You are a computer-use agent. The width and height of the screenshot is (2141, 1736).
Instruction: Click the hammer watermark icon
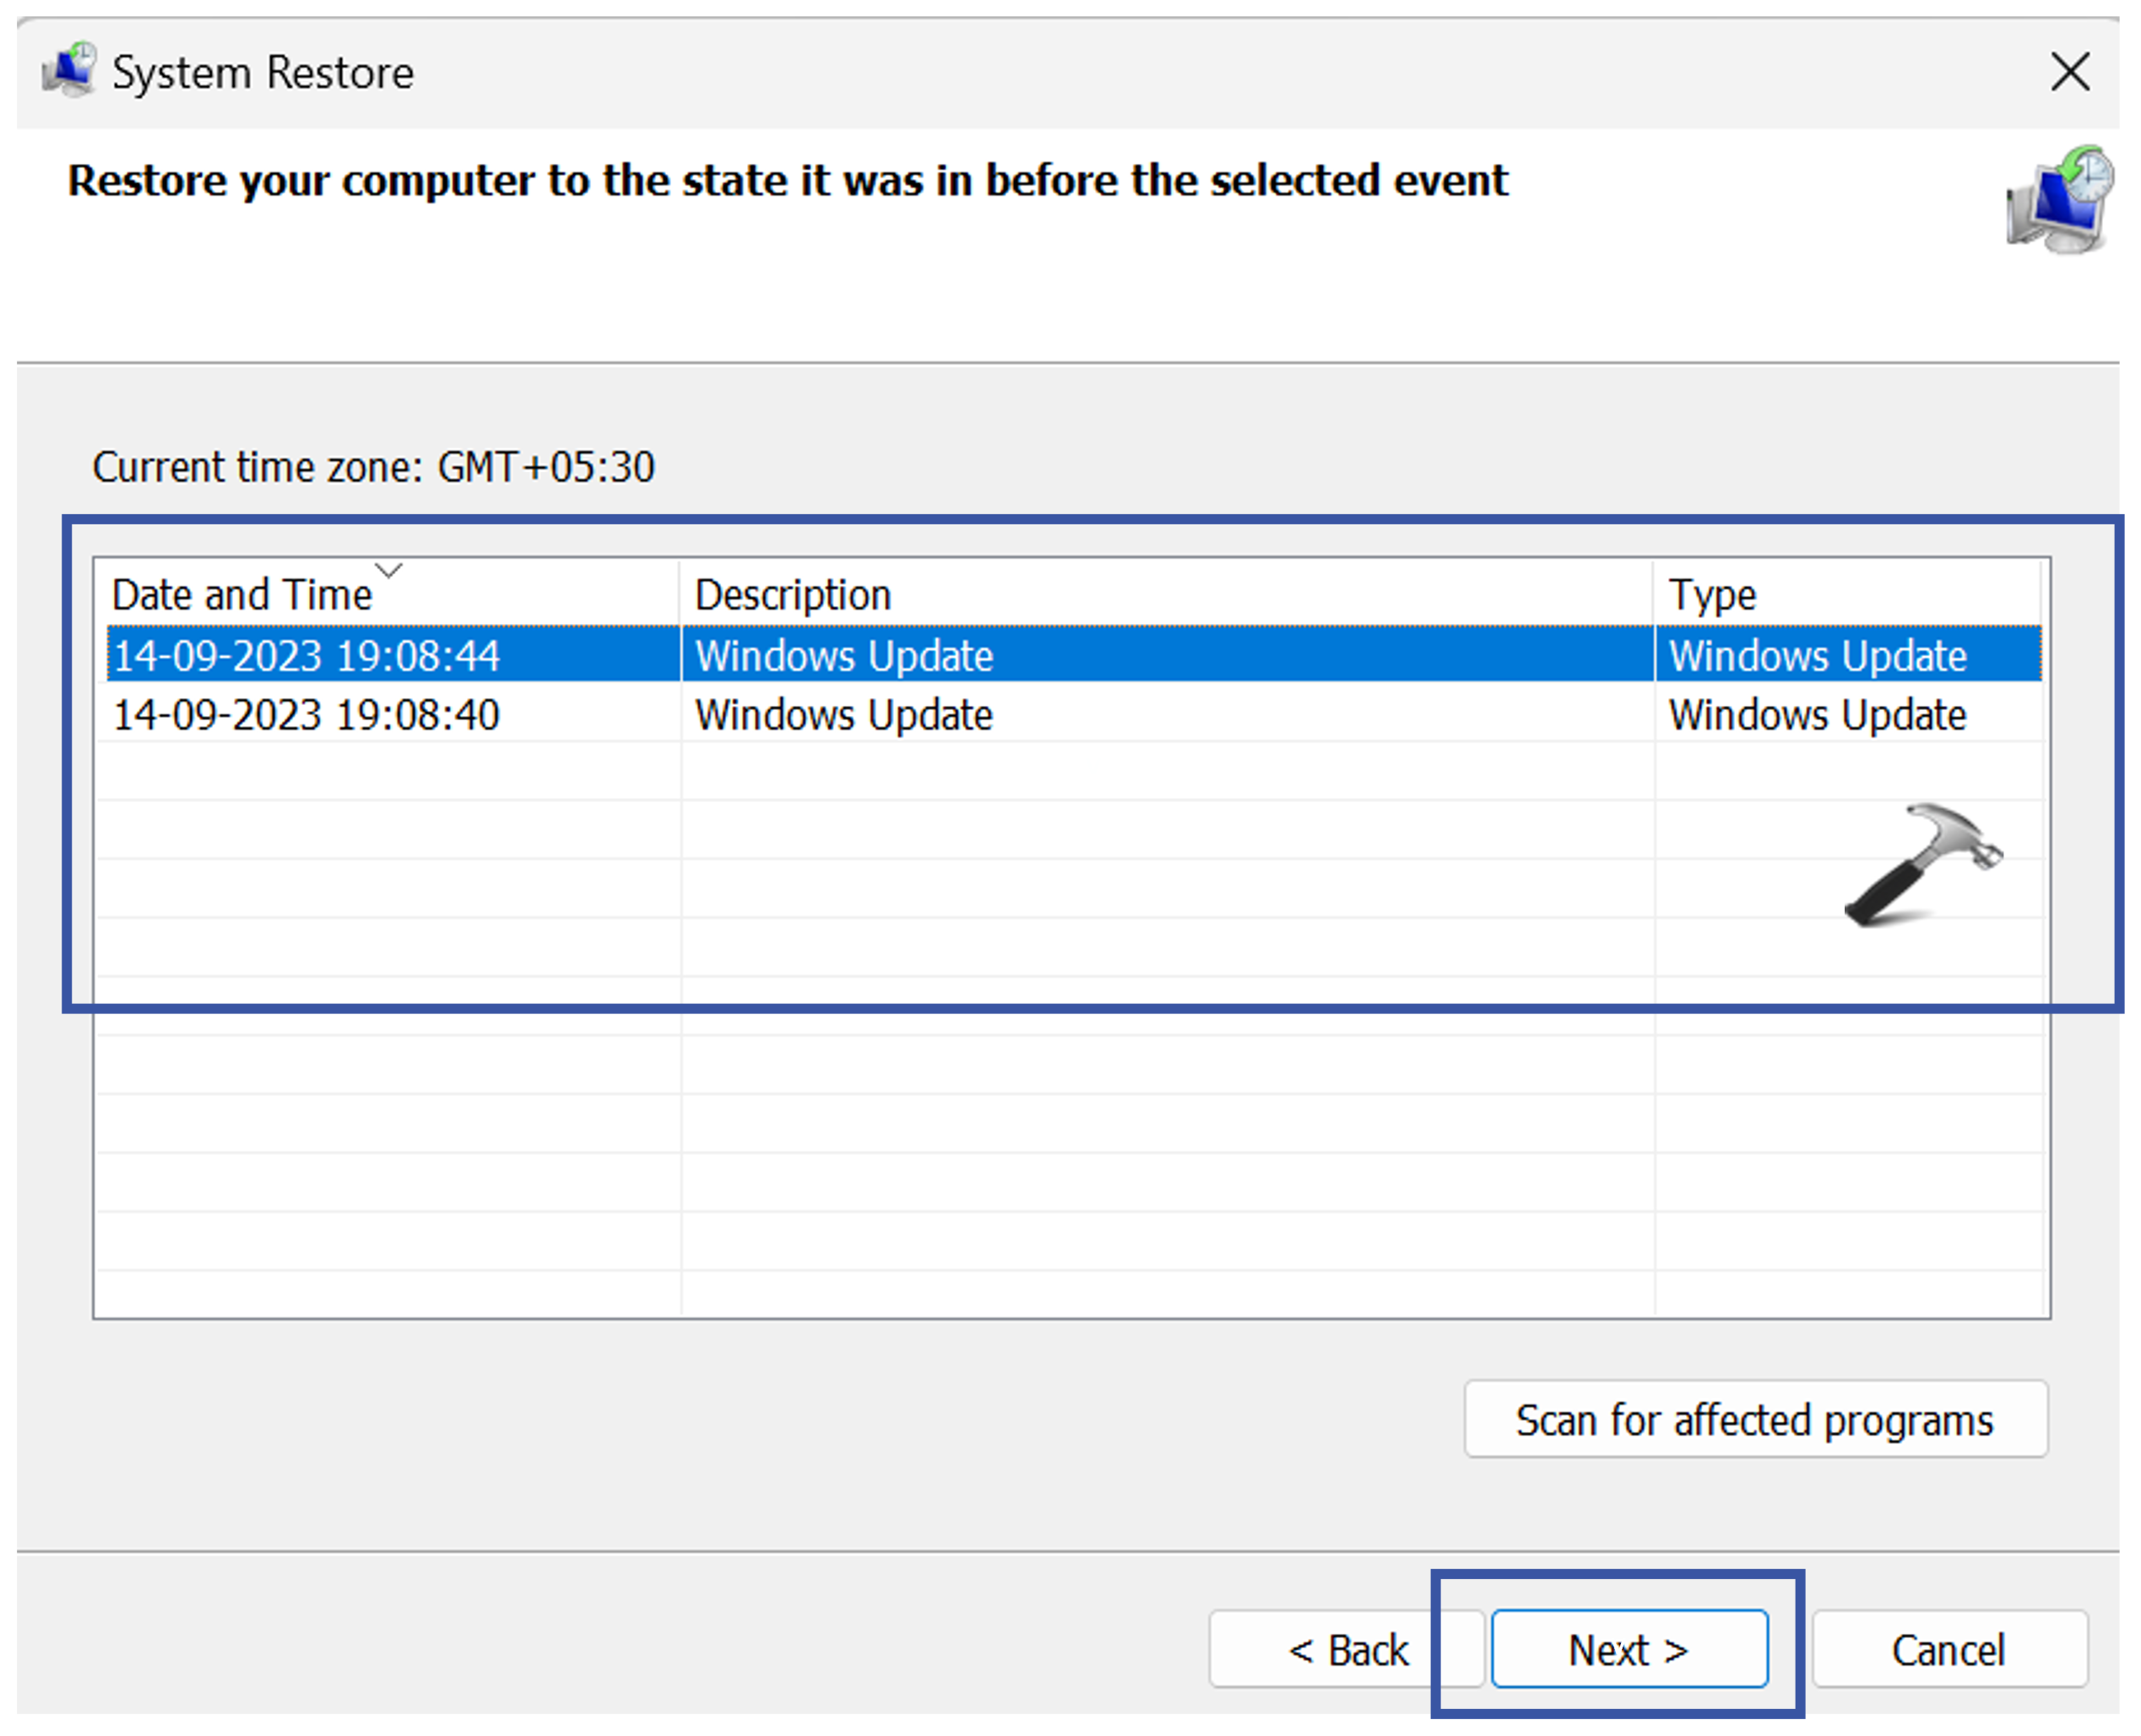point(1921,864)
